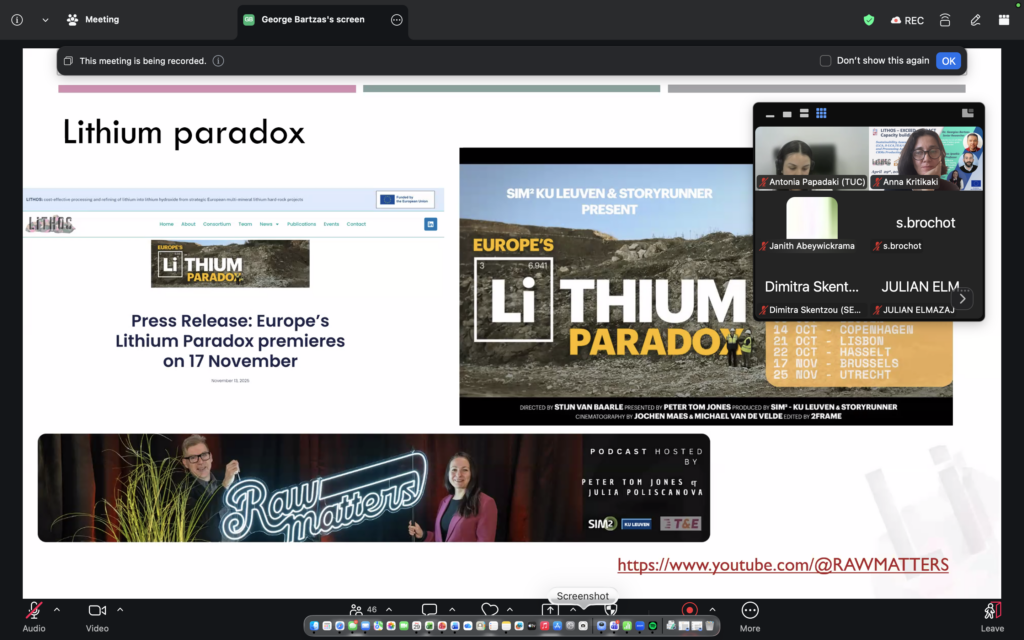
Task: Open the participants list showing 46
Action: coord(363,610)
